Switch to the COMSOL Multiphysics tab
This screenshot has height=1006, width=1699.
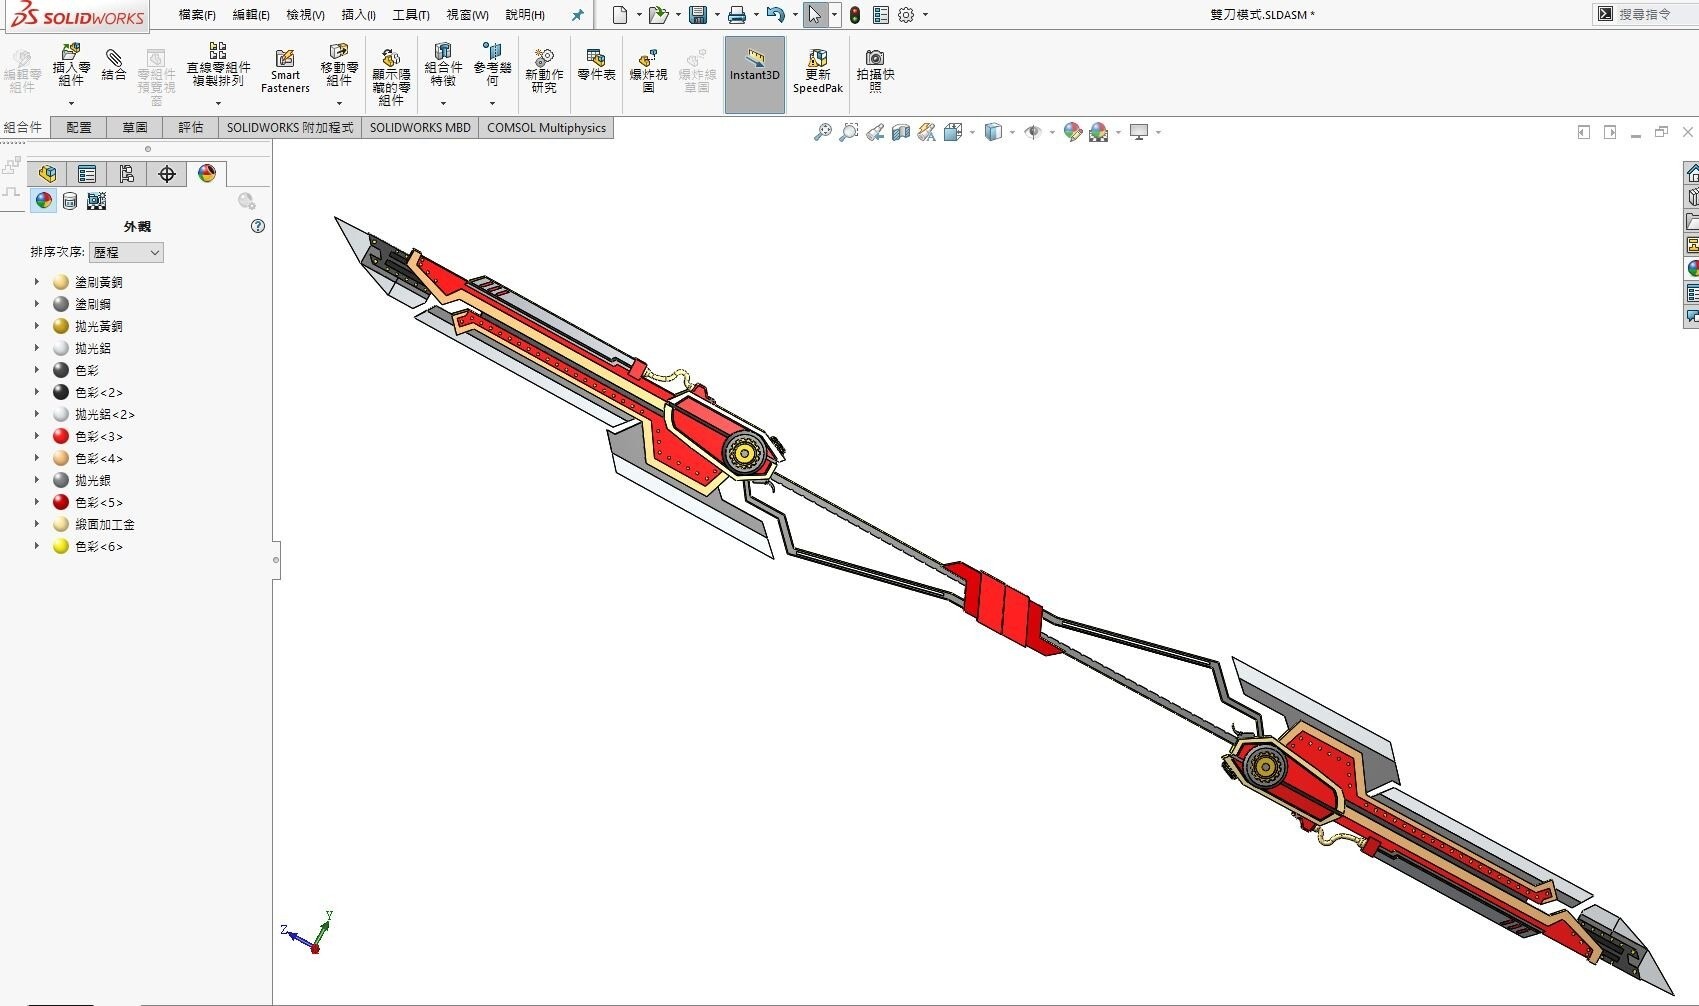[546, 127]
